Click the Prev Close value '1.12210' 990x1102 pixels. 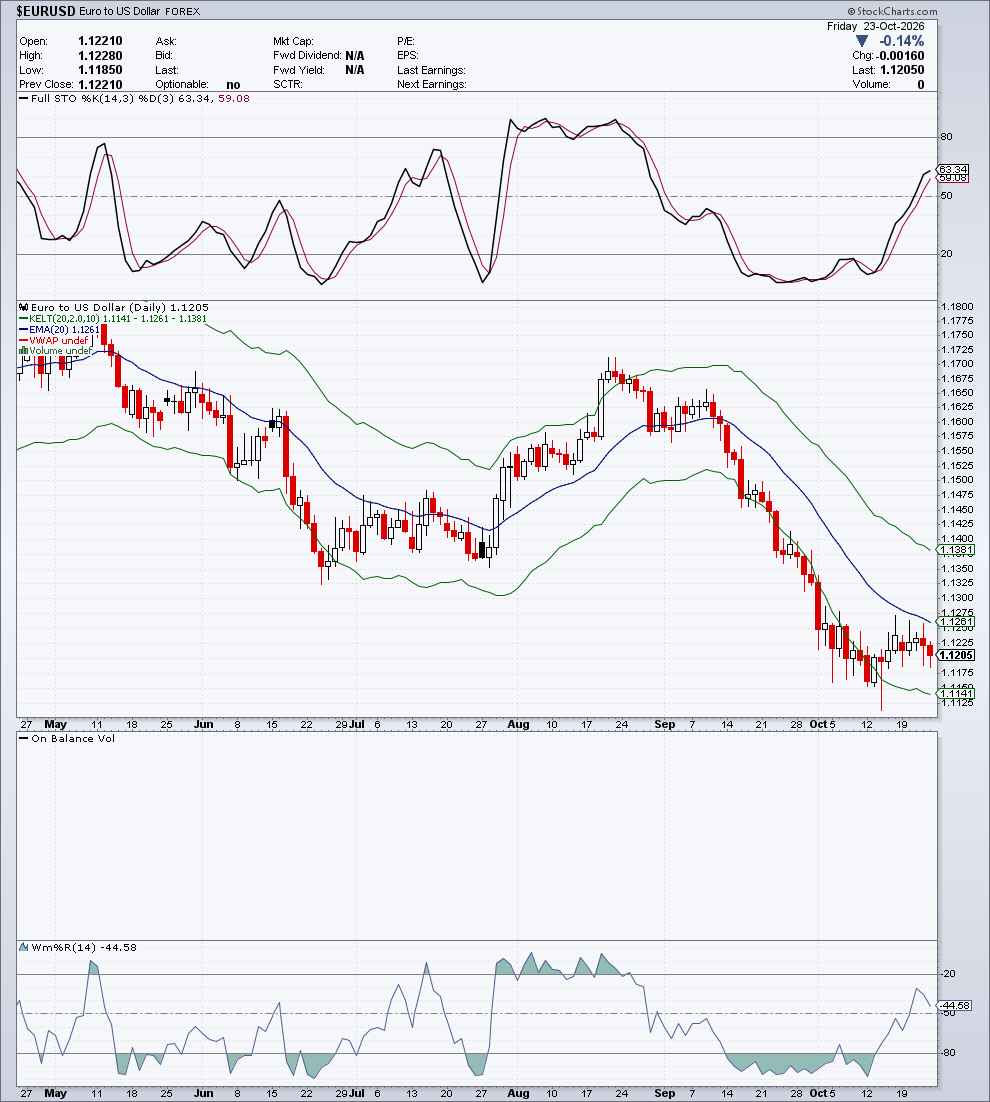coord(100,84)
